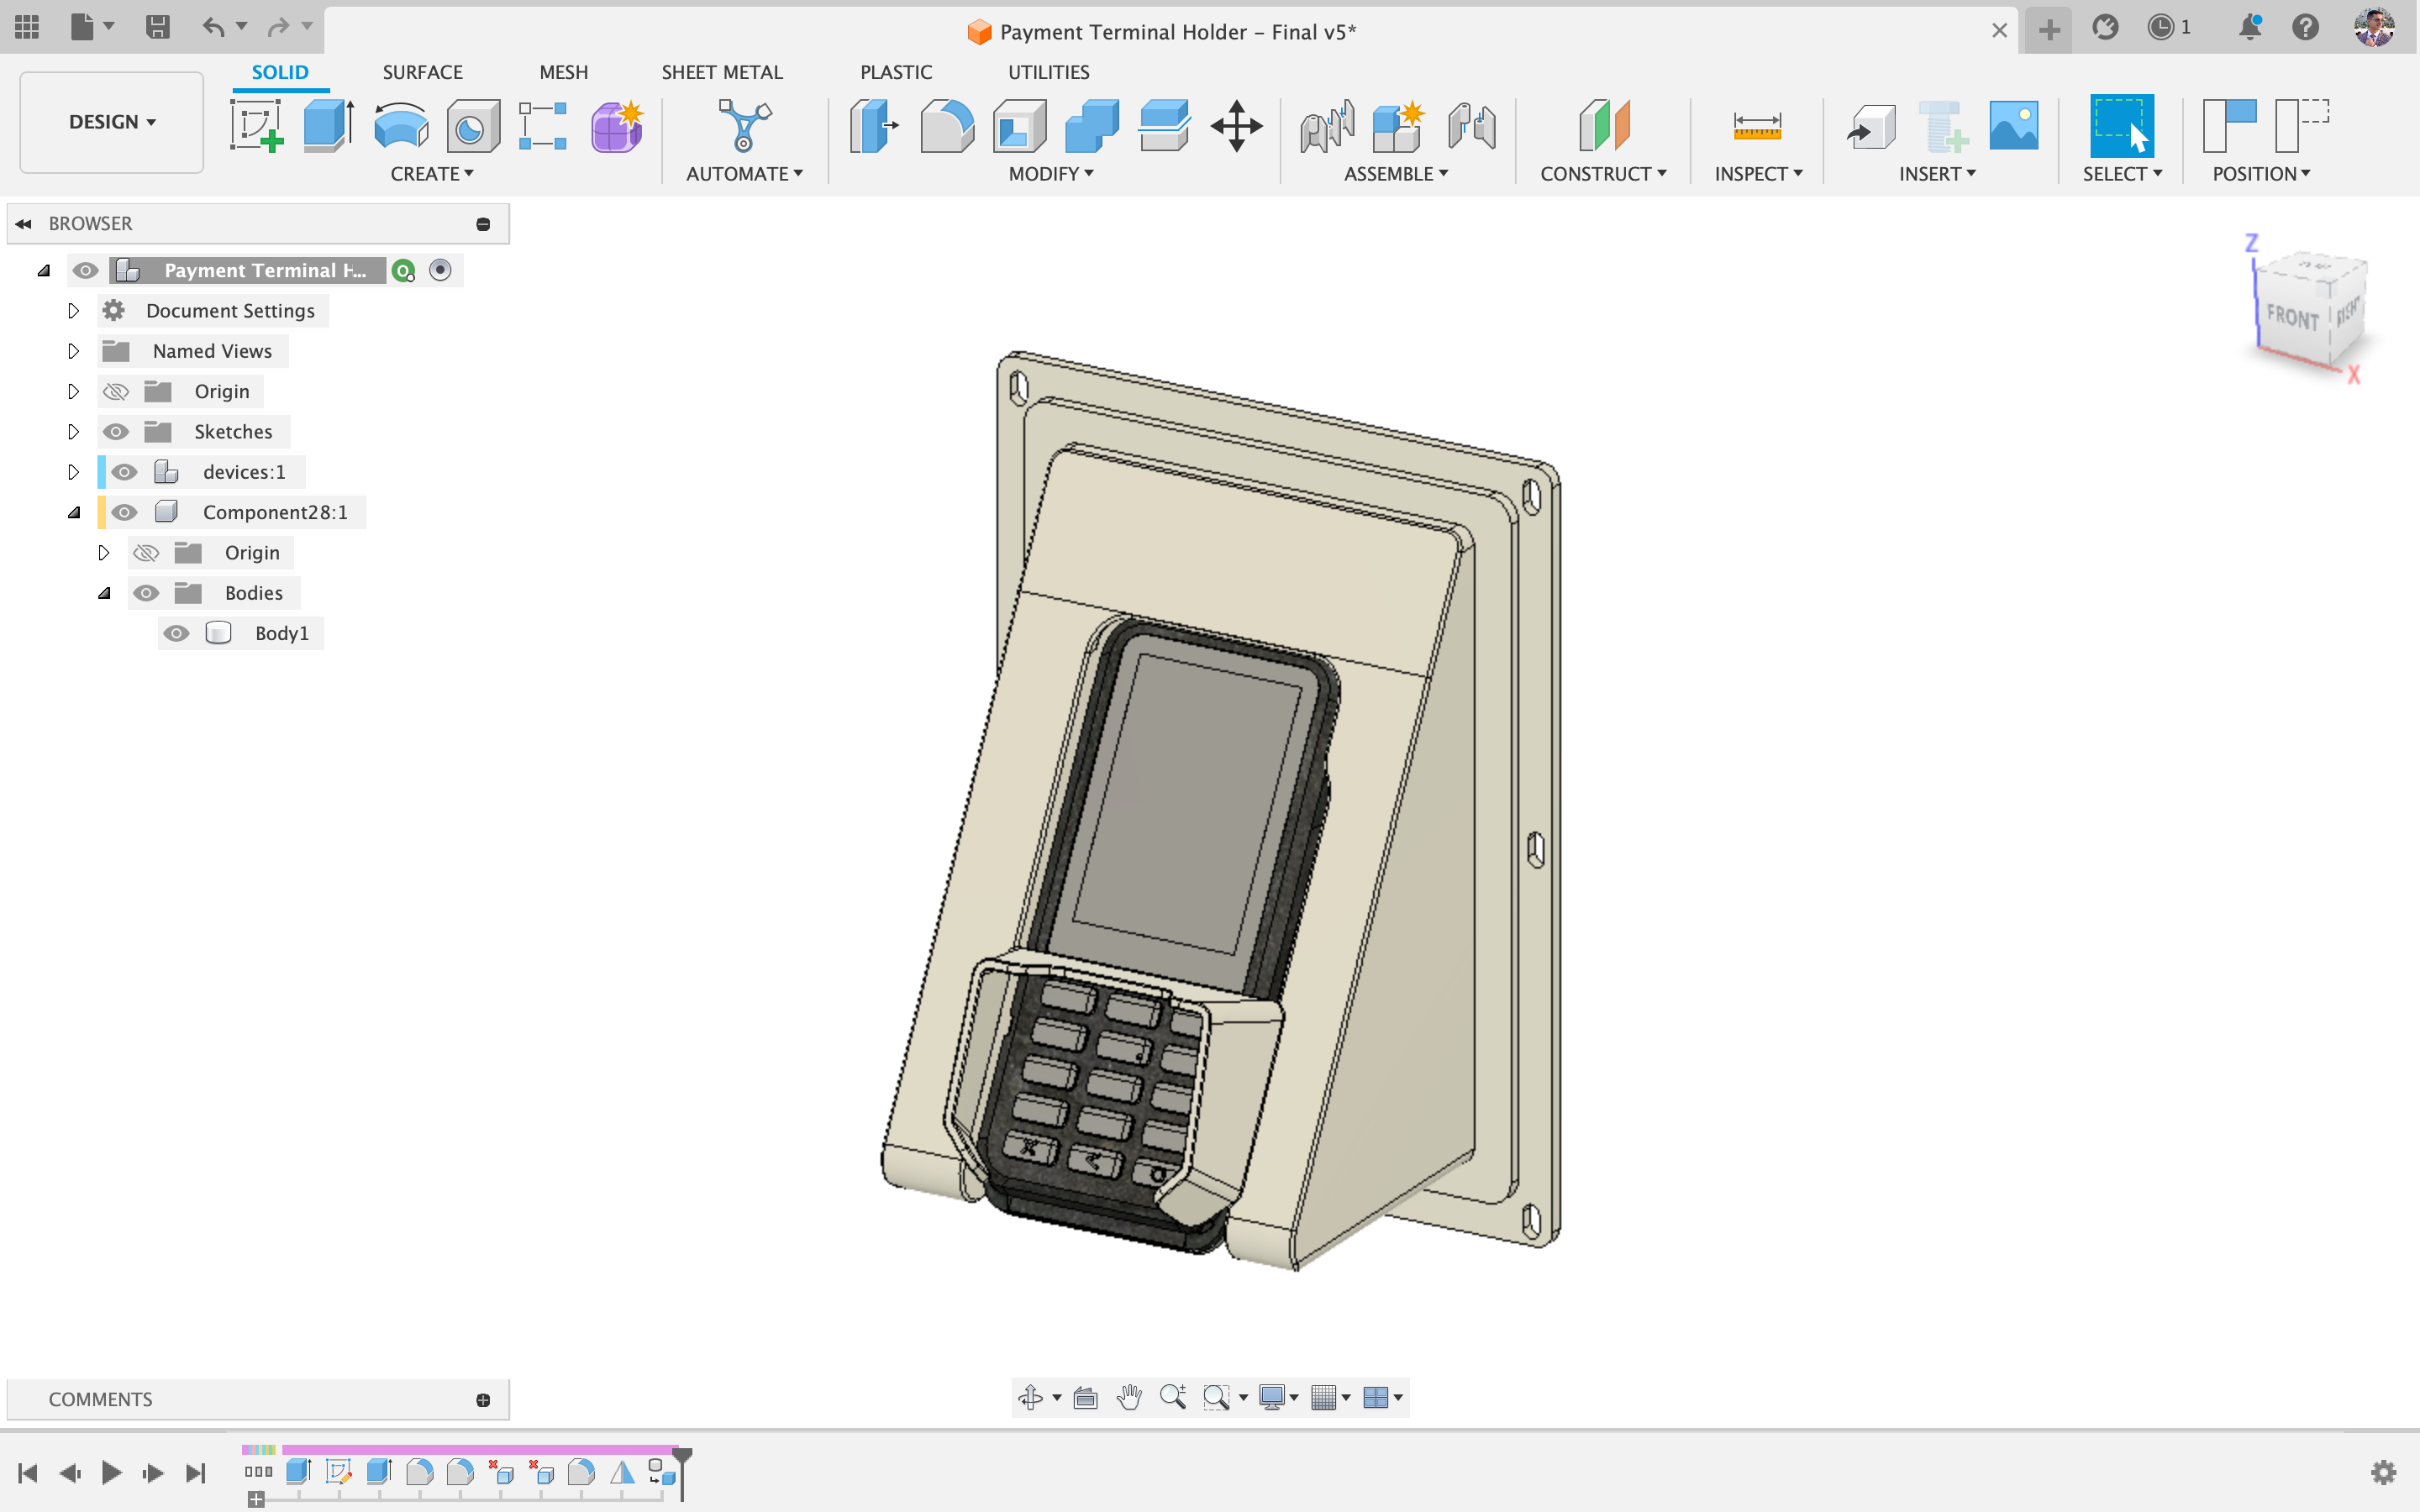Viewport: 2420px width, 1512px height.
Task: Click the Insert Image canvas icon
Action: pyautogui.click(x=2013, y=126)
